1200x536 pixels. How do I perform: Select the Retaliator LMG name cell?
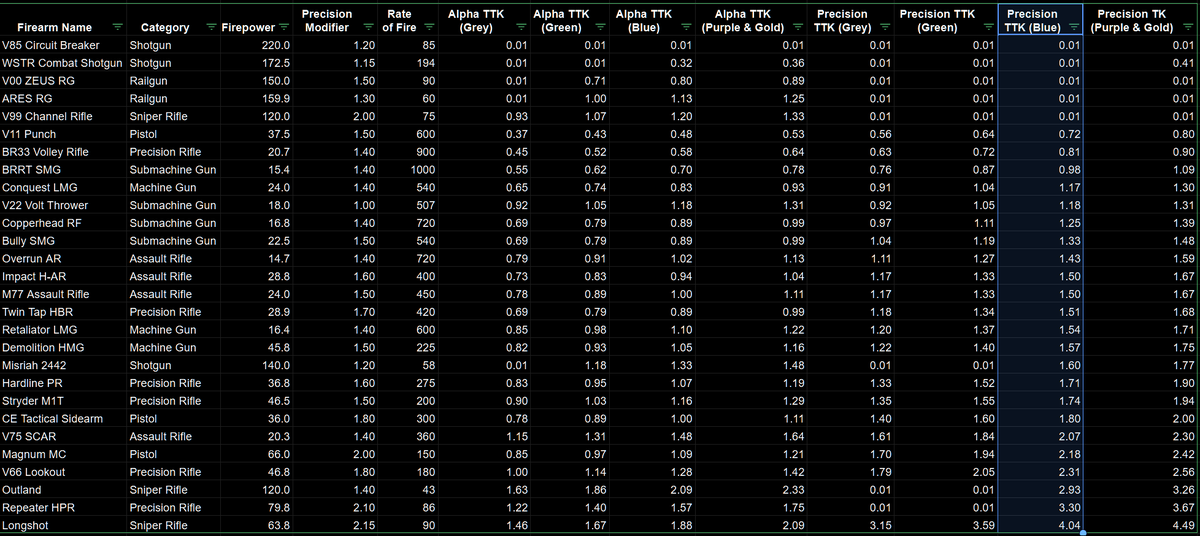click(63, 329)
